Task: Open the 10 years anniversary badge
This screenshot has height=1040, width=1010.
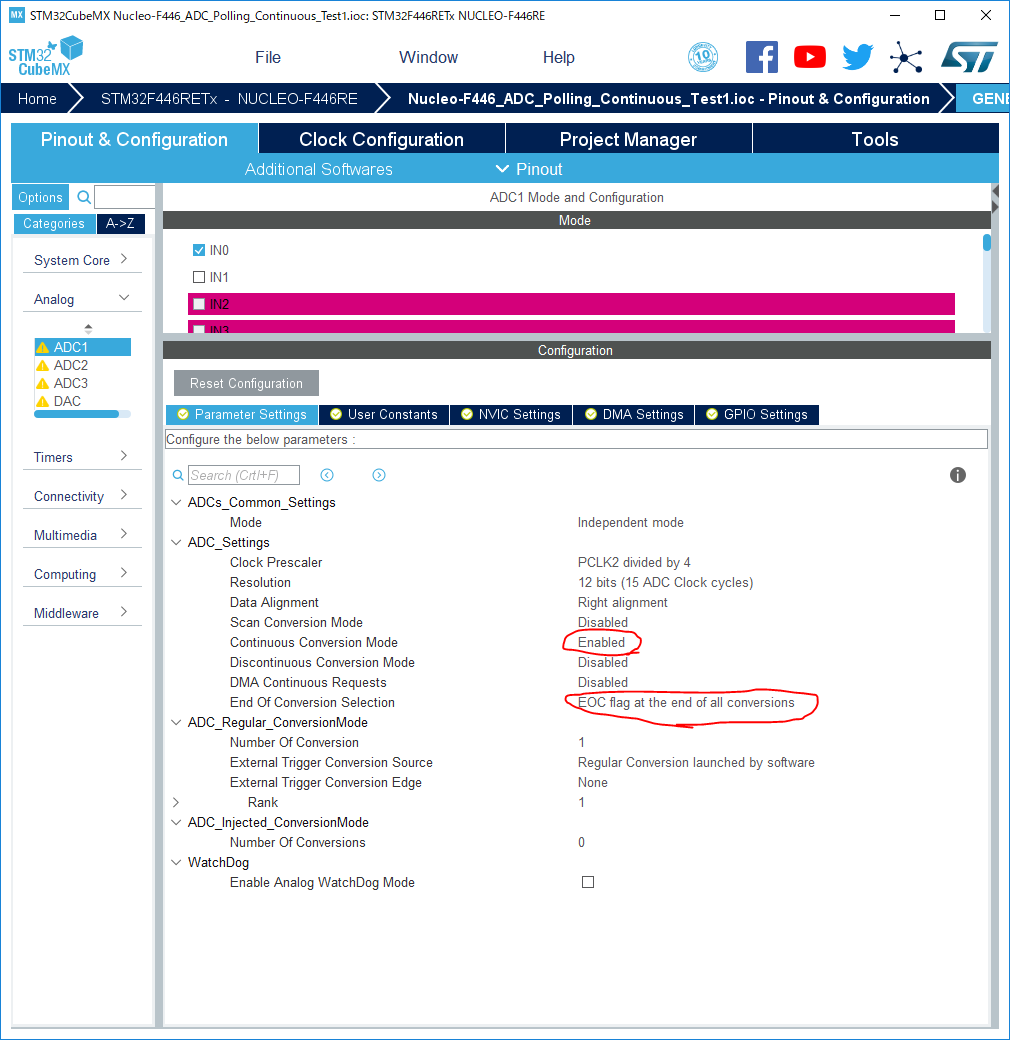Action: pyautogui.click(x=703, y=57)
